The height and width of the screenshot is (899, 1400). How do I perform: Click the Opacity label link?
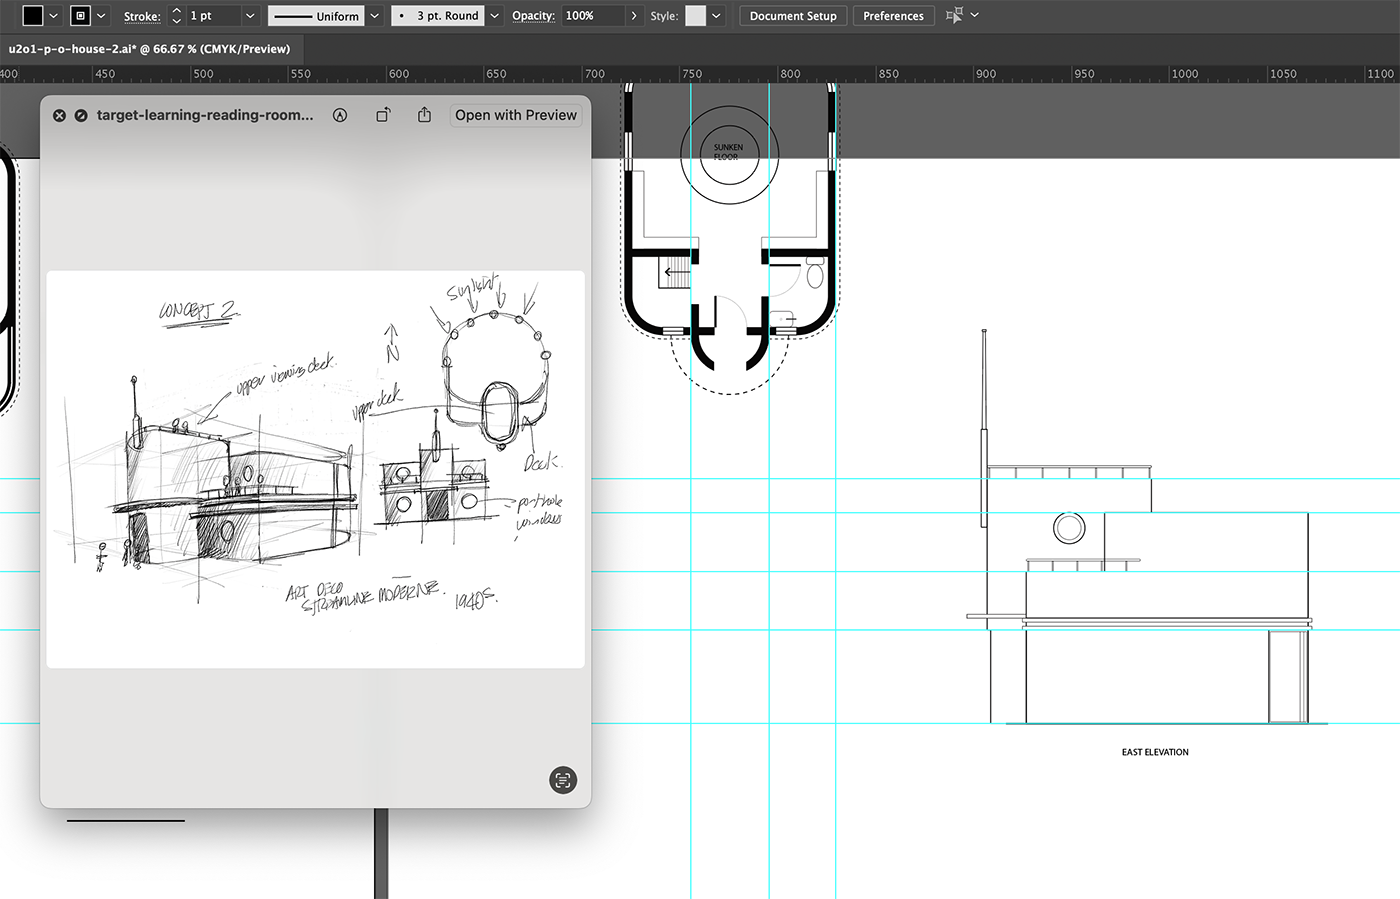[x=533, y=16]
